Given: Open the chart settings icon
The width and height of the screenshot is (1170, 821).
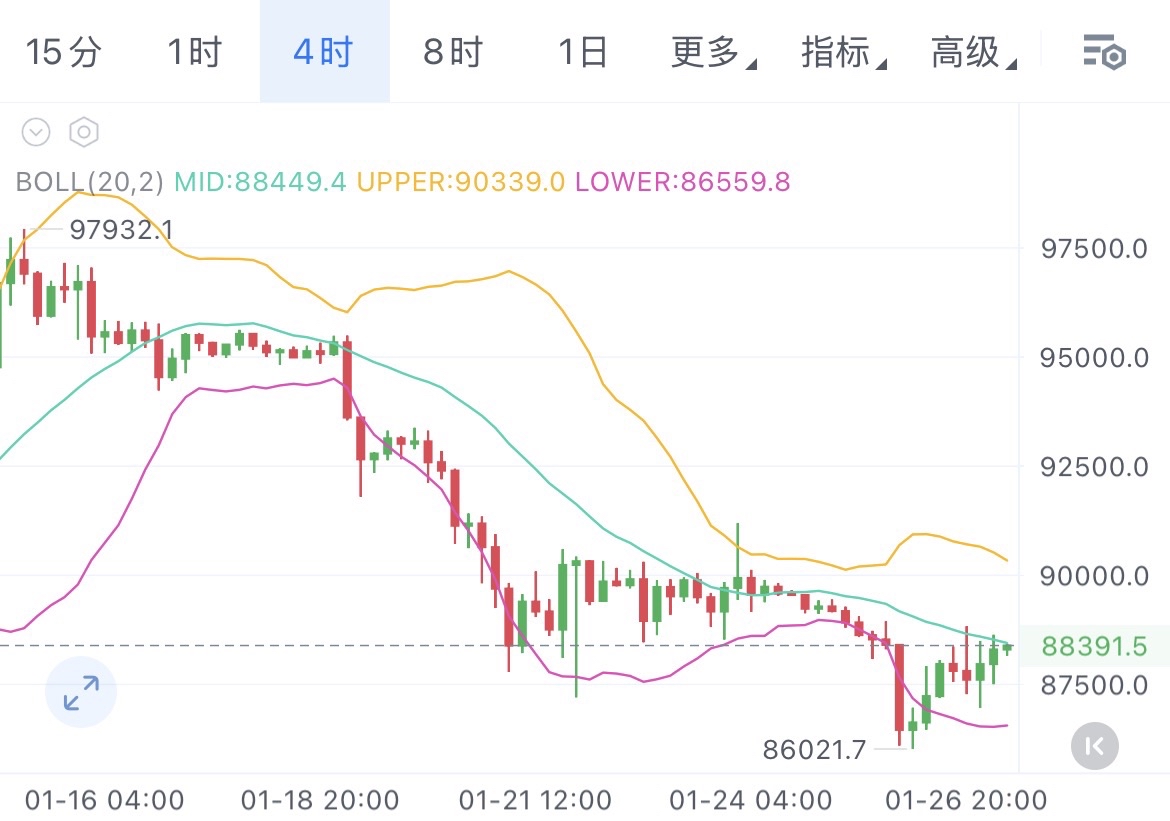Looking at the screenshot, I should tap(1104, 52).
